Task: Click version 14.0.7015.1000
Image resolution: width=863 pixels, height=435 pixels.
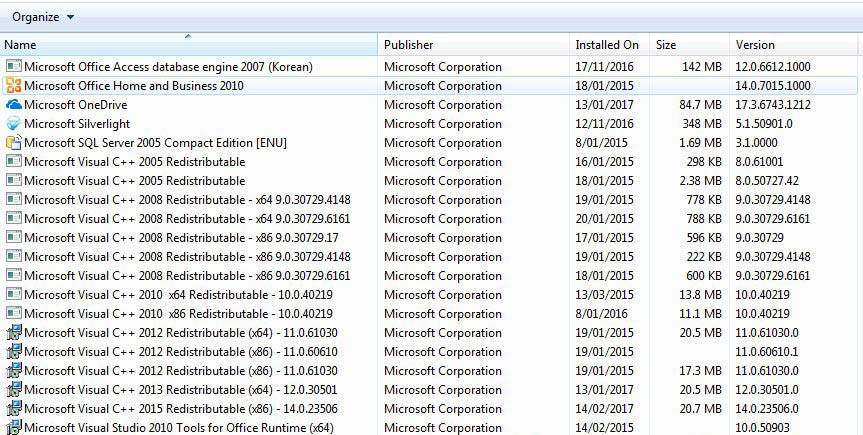Action: 773,86
